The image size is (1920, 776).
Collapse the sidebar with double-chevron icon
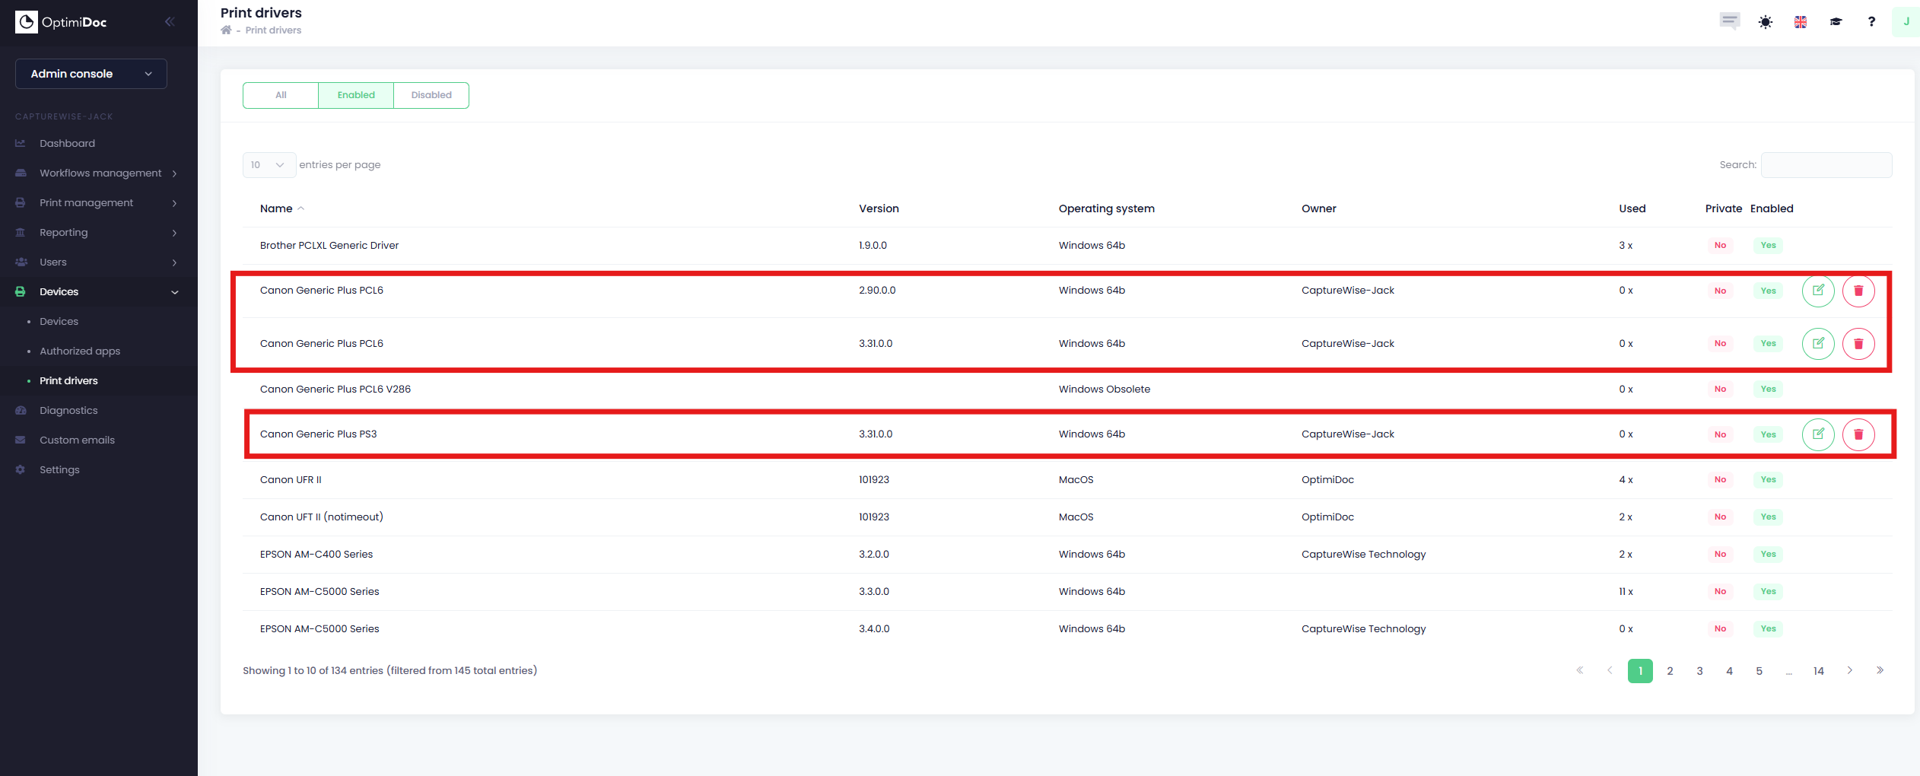click(169, 21)
